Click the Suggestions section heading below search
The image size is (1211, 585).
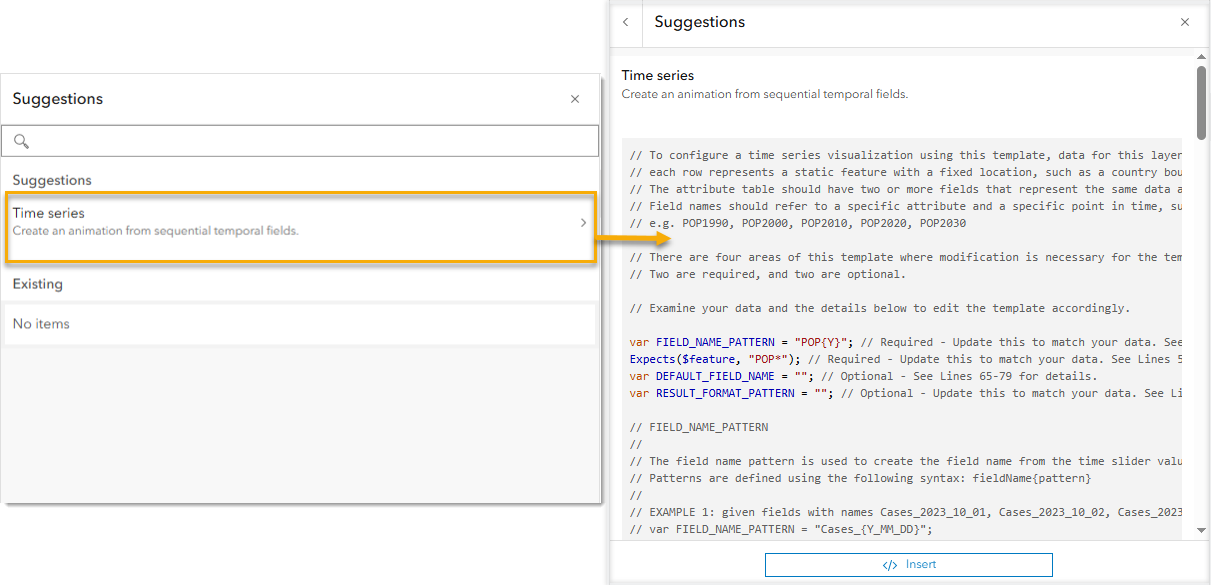click(x=52, y=180)
